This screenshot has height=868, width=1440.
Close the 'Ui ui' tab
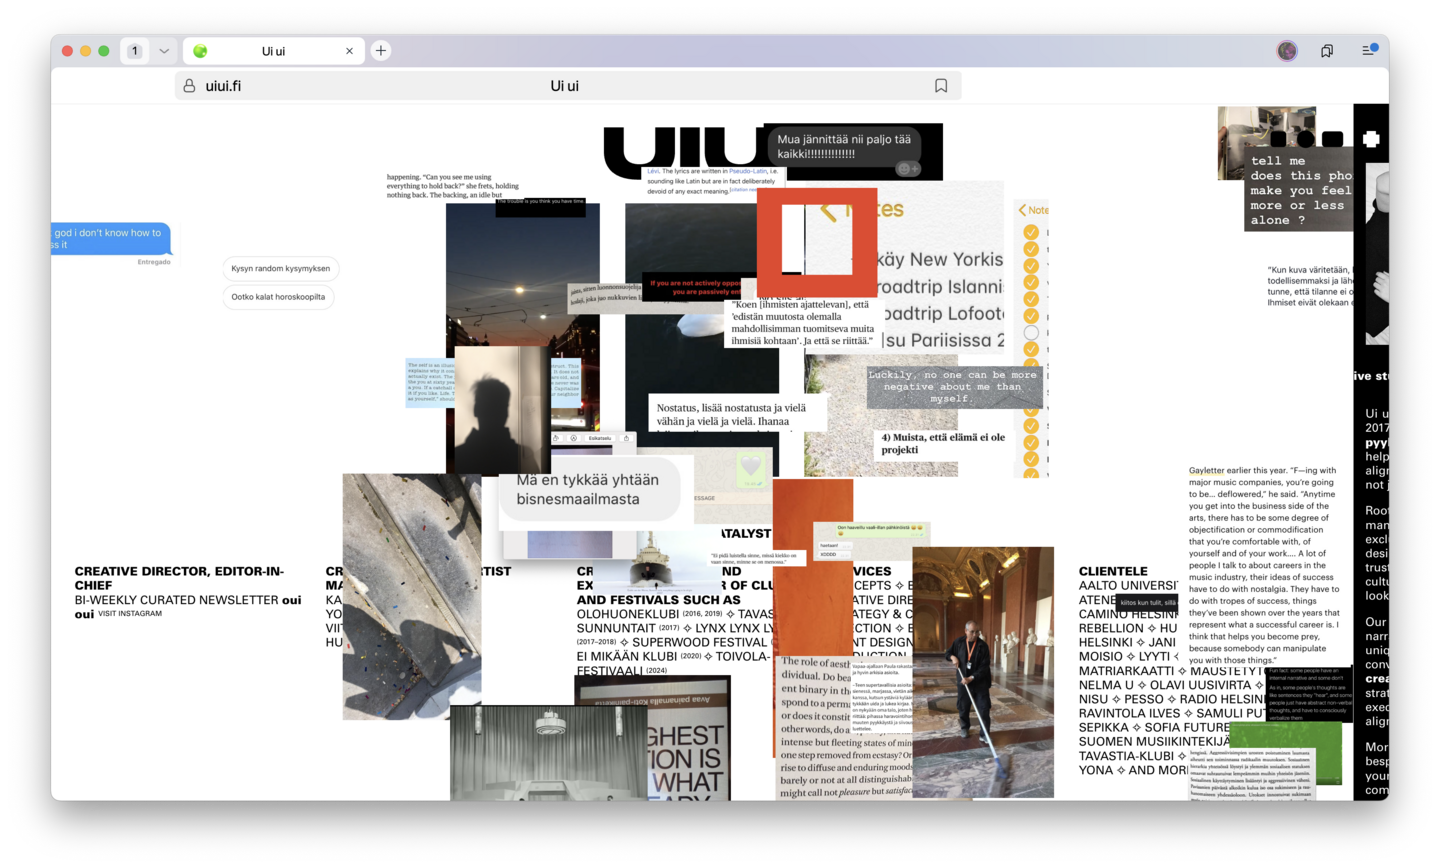coord(349,51)
